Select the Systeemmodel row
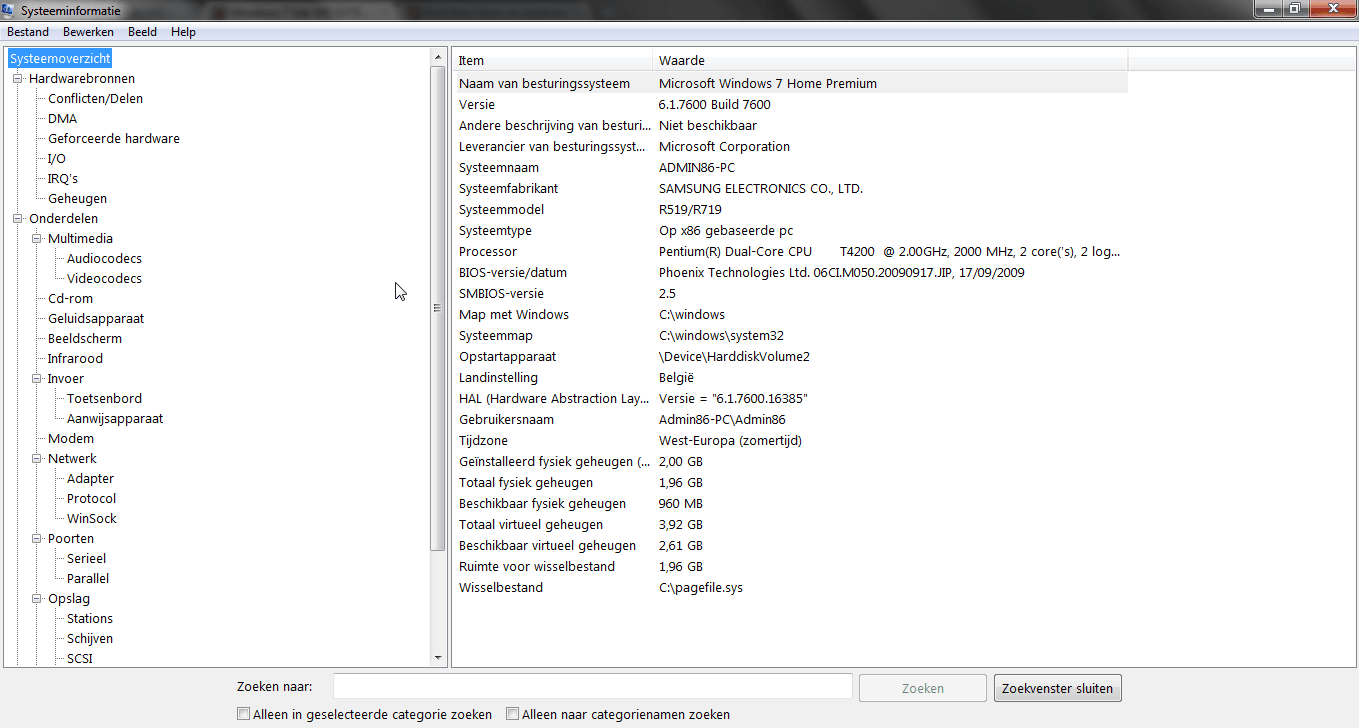The height and width of the screenshot is (728, 1359). 791,210
